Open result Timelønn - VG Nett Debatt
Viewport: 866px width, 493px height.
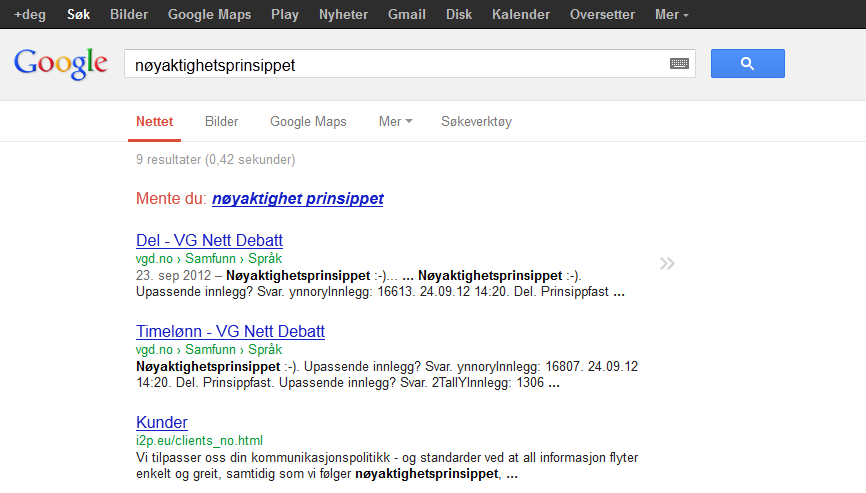point(230,331)
